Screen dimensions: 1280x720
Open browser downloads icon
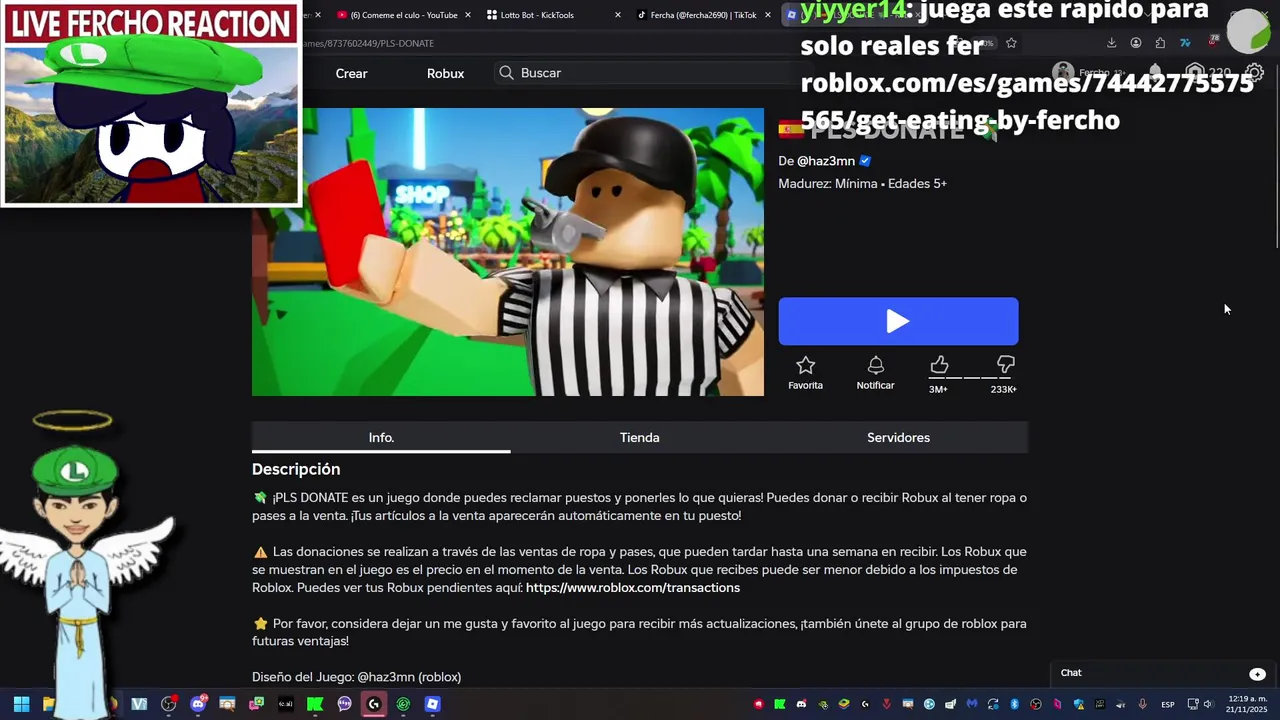1111,43
